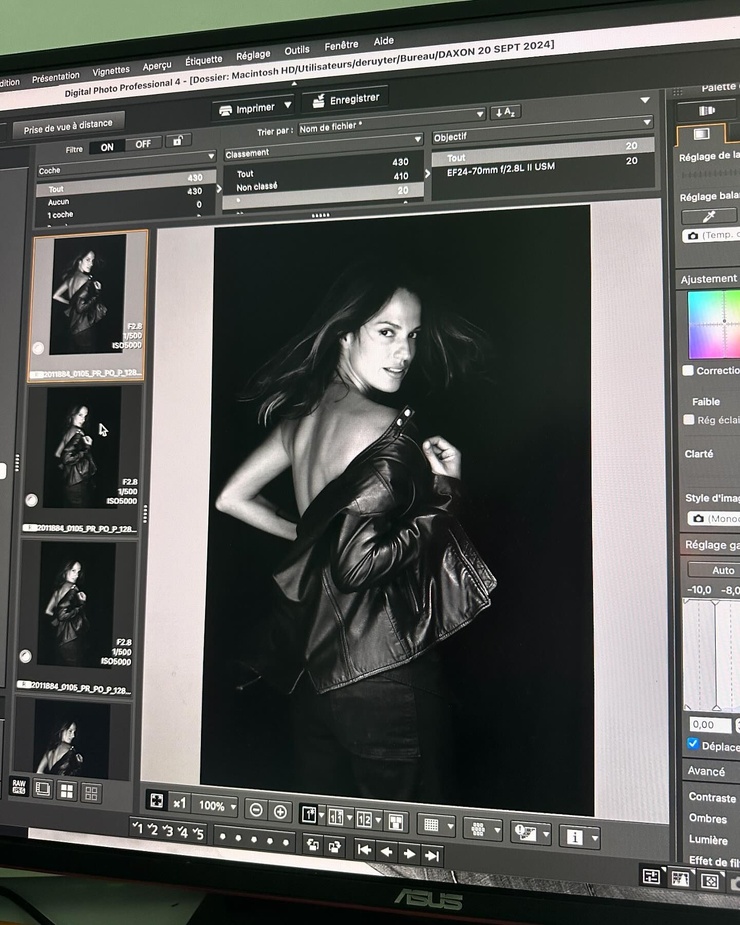740x925 pixels.
Task: Go to the first image arrow
Action: click(x=364, y=850)
